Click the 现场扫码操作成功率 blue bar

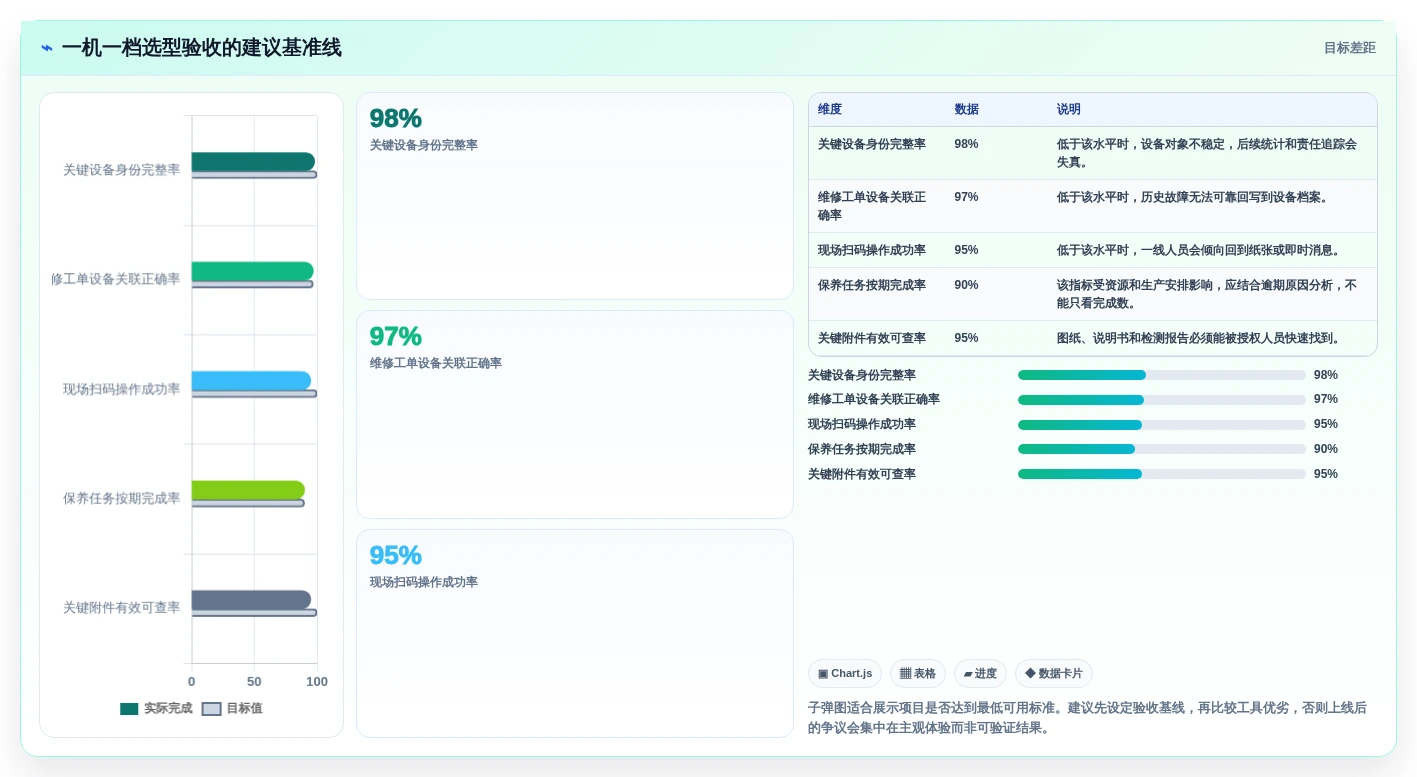pos(251,381)
